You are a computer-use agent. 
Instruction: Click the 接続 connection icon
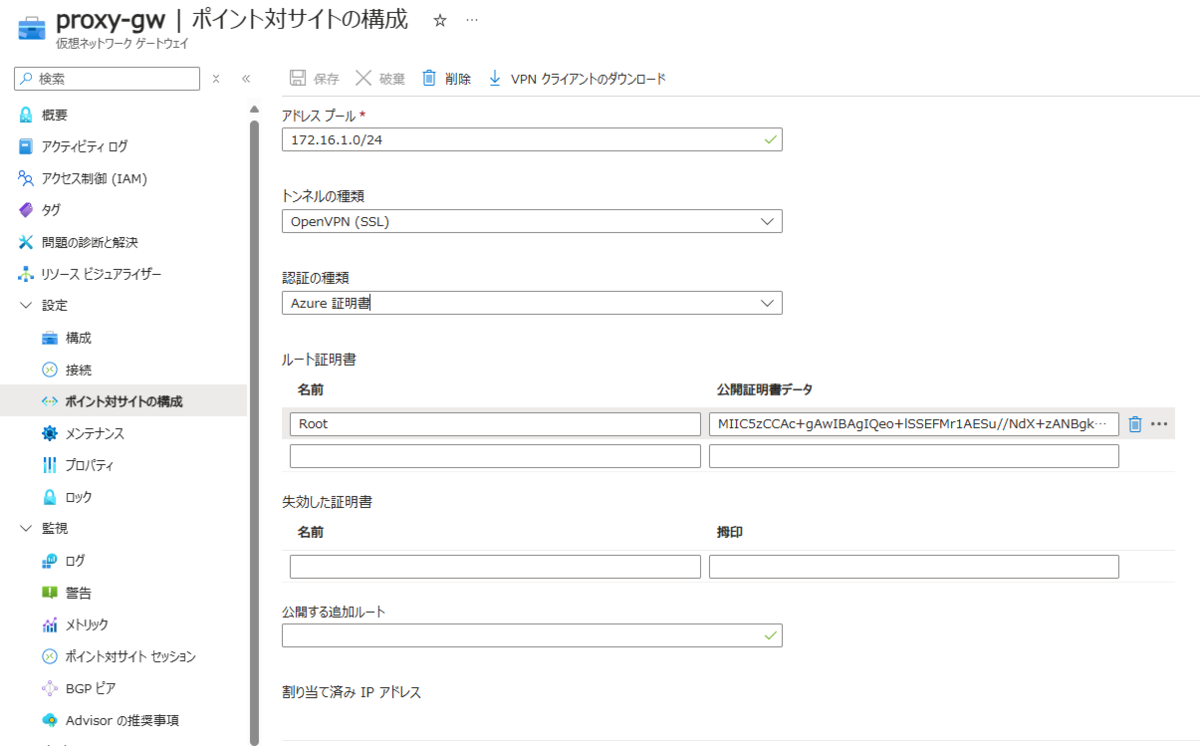pyautogui.click(x=50, y=370)
